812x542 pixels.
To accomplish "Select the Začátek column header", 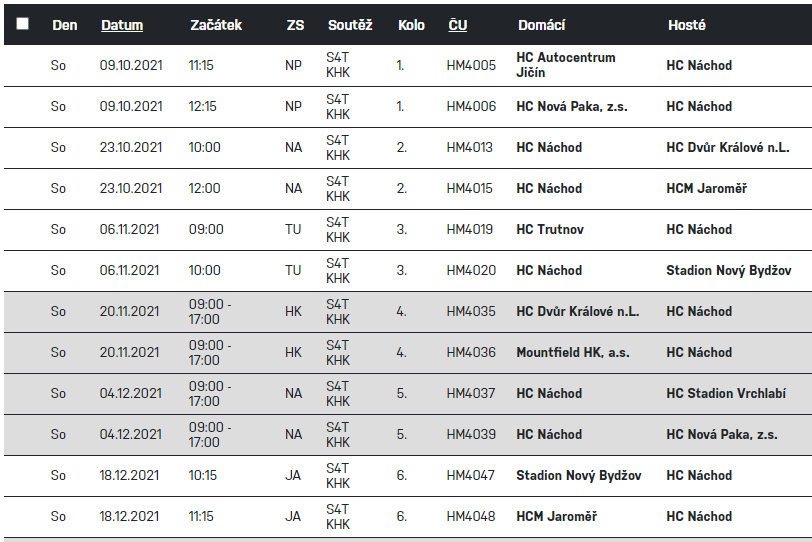I will (216, 25).
